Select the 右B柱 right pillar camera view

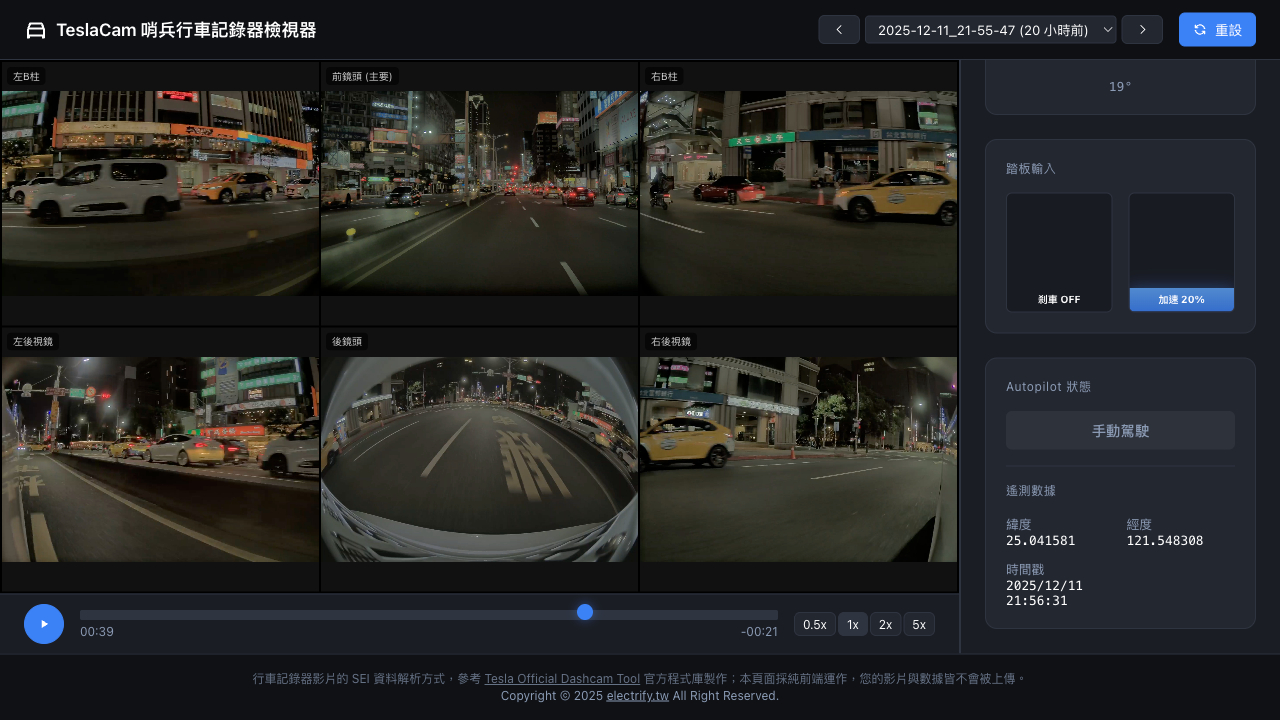pyautogui.click(x=798, y=193)
